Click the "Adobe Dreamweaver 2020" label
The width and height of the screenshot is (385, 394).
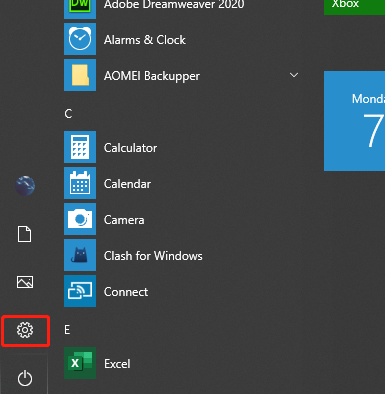174,5
